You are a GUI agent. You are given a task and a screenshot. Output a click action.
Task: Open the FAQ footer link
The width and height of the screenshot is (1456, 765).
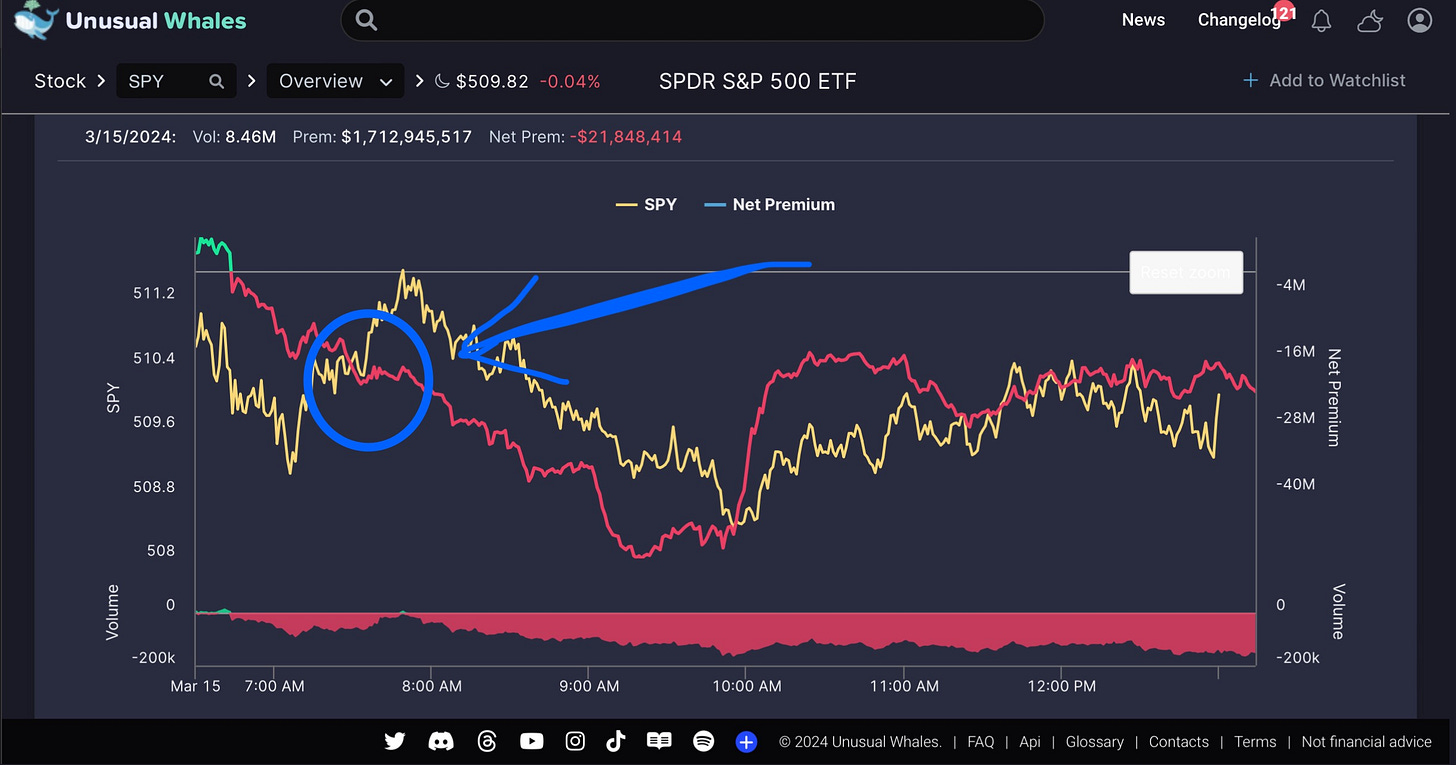pyautogui.click(x=981, y=741)
